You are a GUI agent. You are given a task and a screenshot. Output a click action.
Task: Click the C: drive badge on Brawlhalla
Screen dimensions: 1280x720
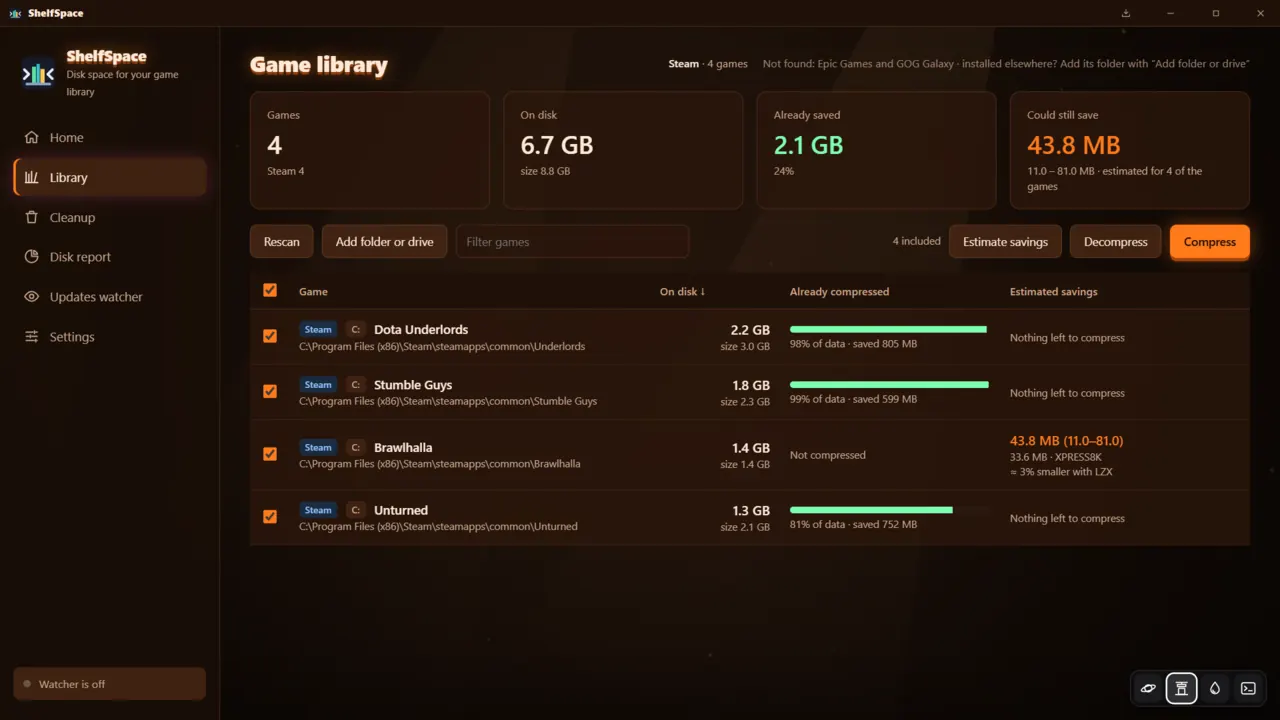(x=355, y=447)
